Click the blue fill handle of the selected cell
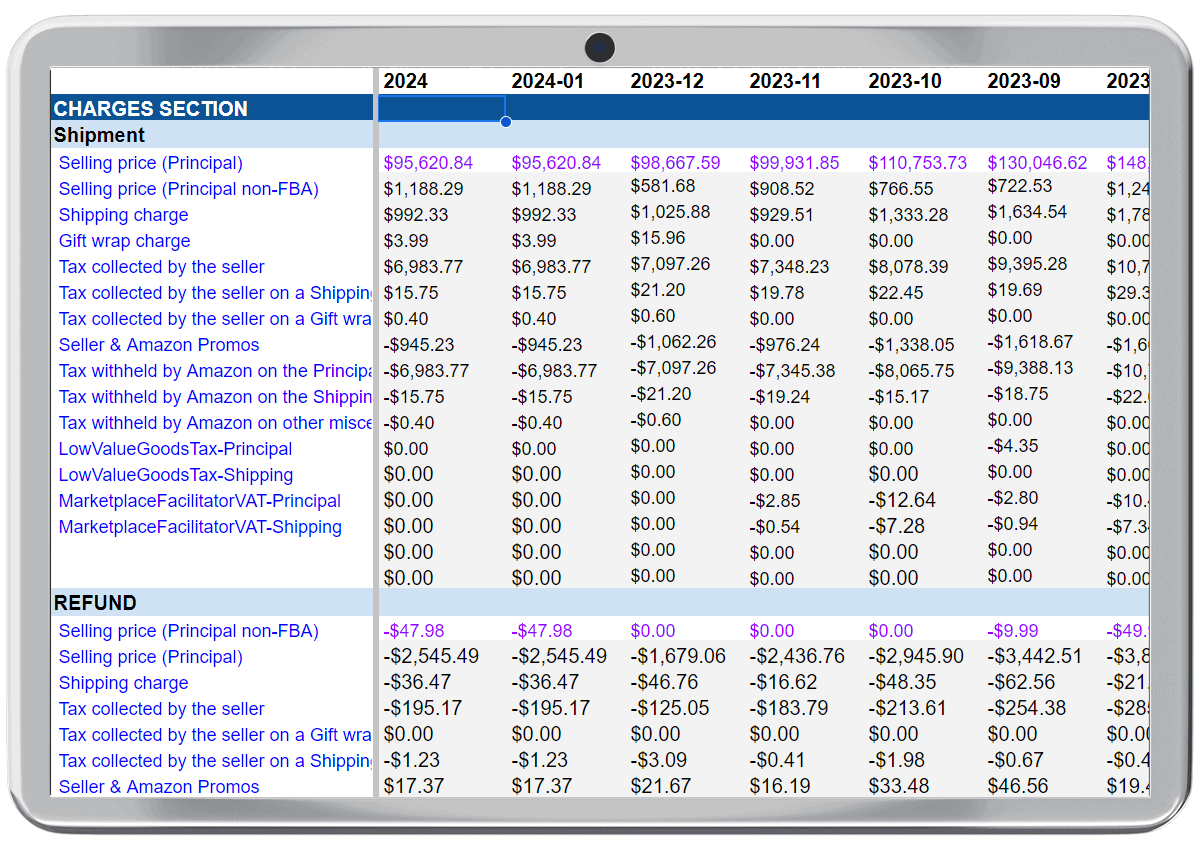 pyautogui.click(x=506, y=121)
